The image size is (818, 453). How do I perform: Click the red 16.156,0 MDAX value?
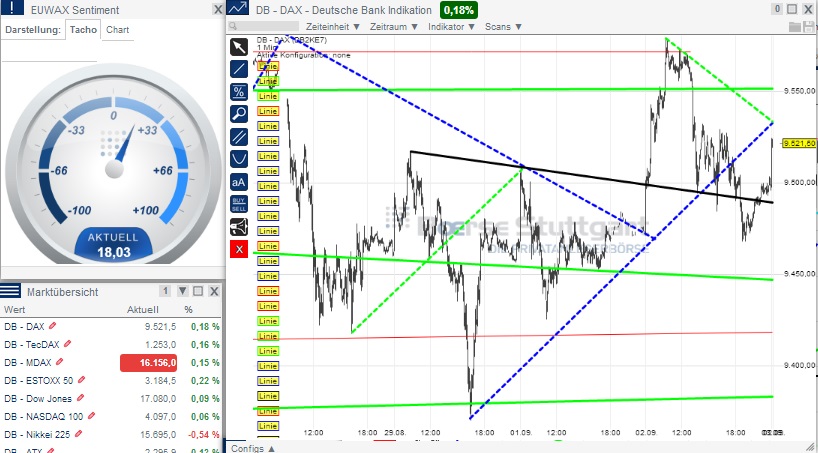(149, 363)
